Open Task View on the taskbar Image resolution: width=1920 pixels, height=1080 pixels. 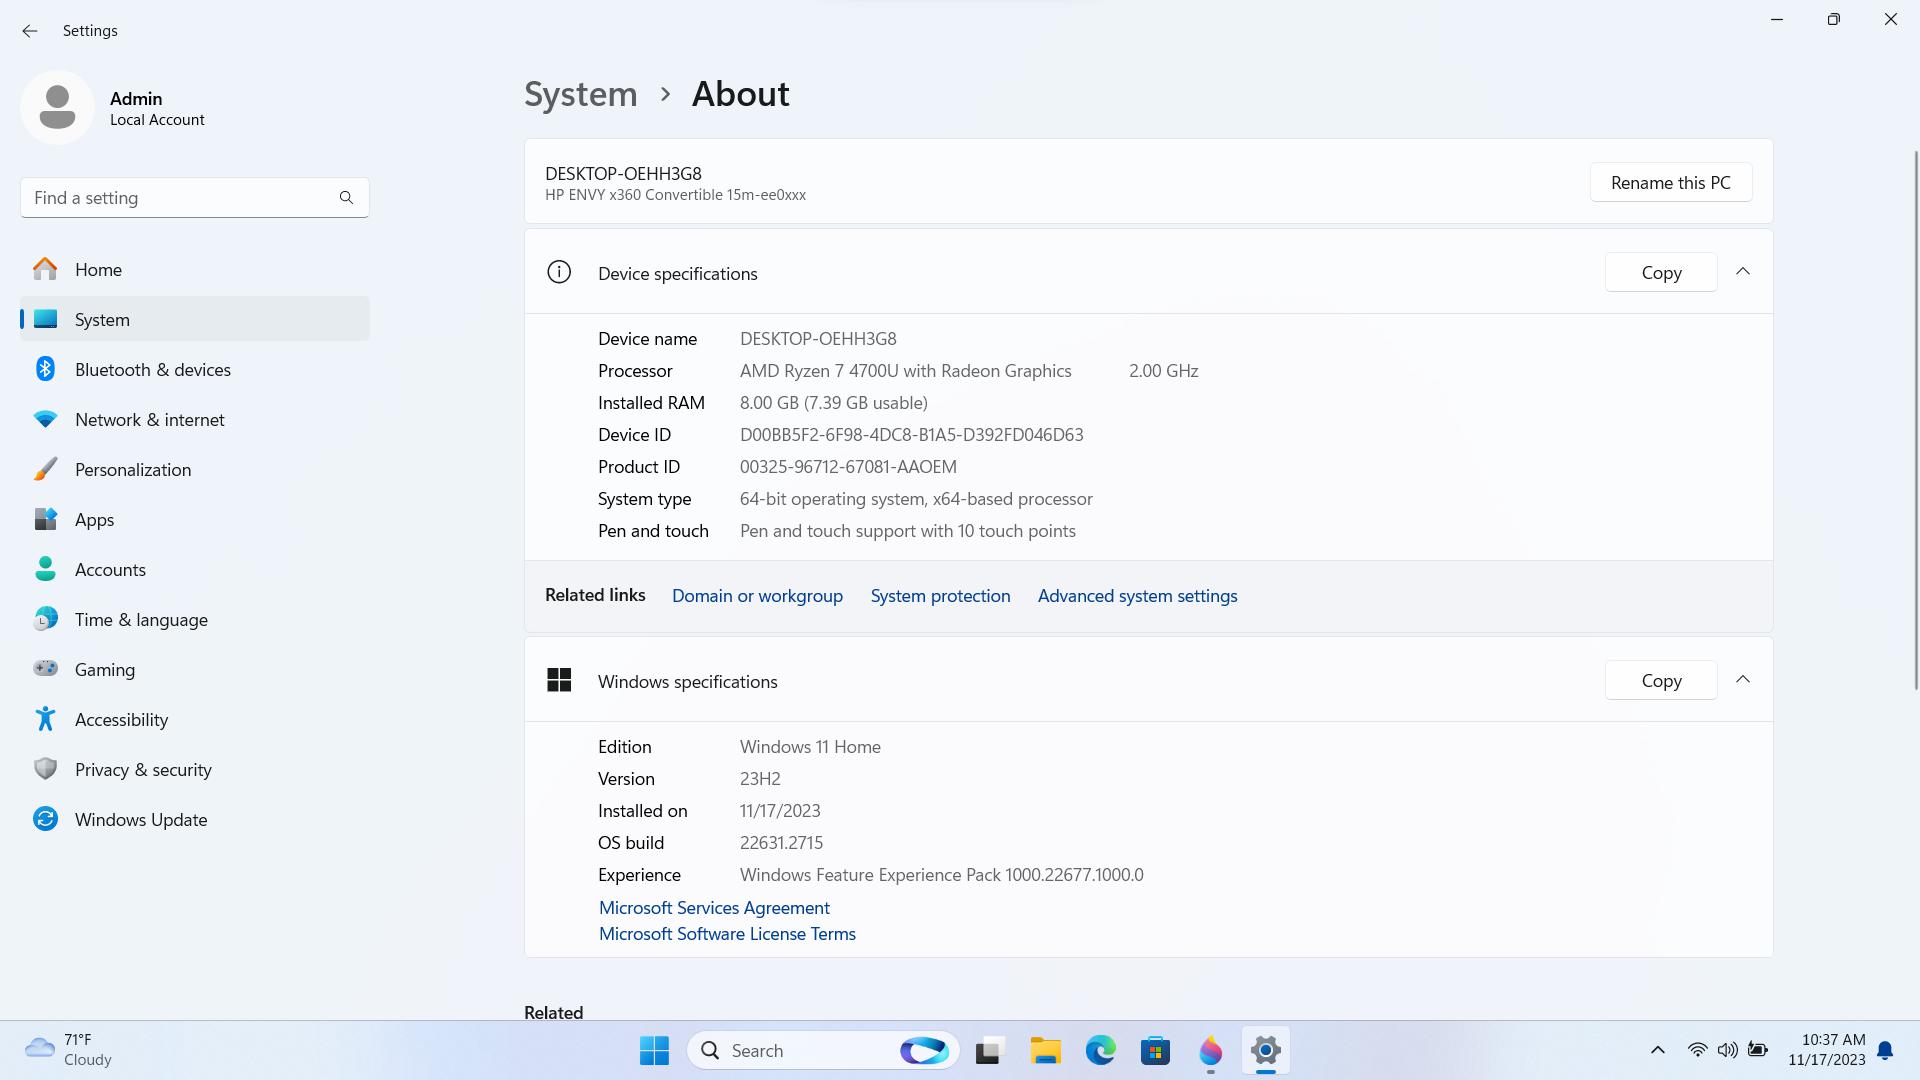[988, 1050]
